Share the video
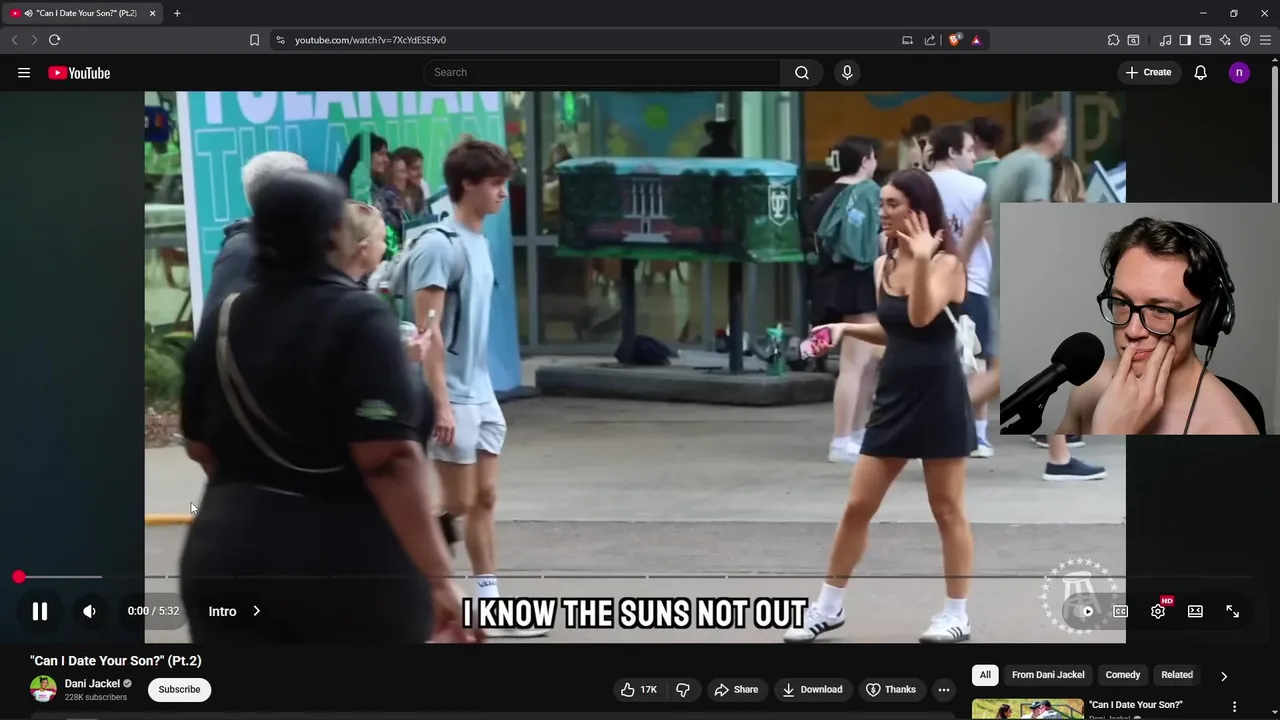Image resolution: width=1280 pixels, height=720 pixels. pos(736,689)
